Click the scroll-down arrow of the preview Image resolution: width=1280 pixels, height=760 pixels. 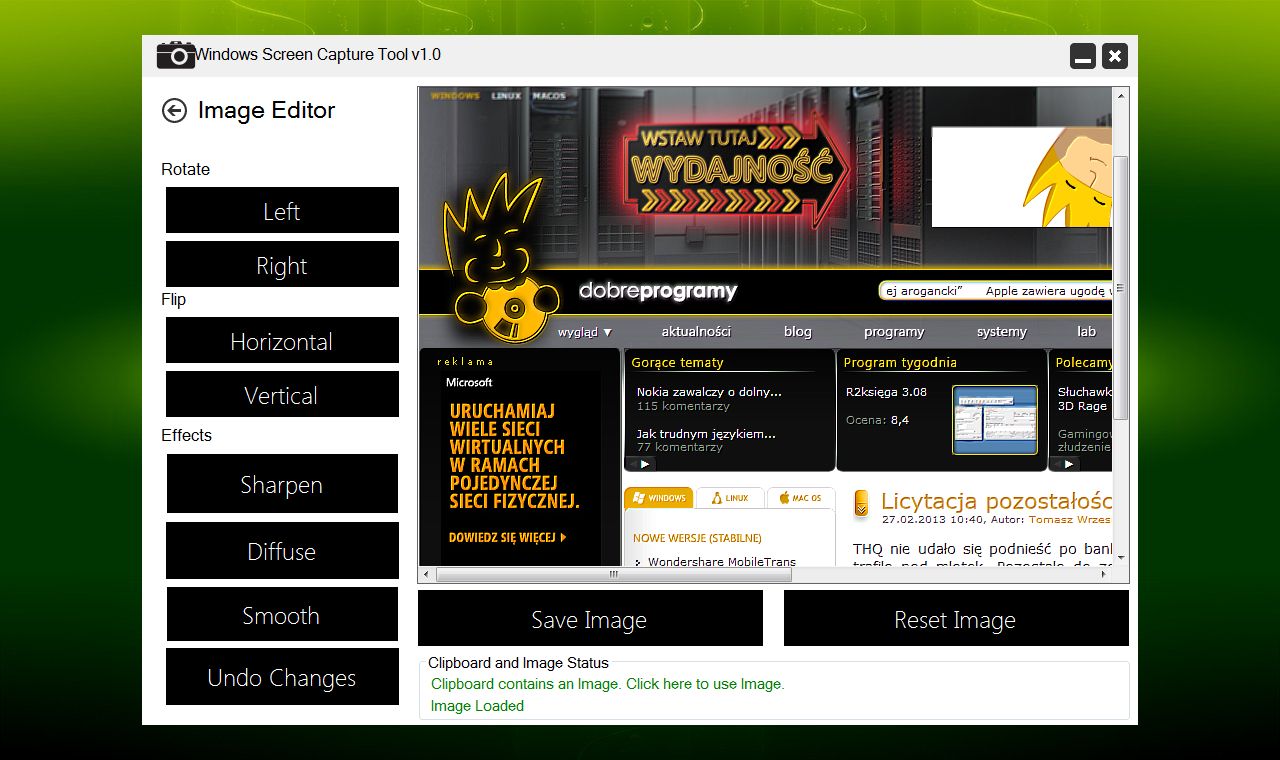click(x=1121, y=557)
